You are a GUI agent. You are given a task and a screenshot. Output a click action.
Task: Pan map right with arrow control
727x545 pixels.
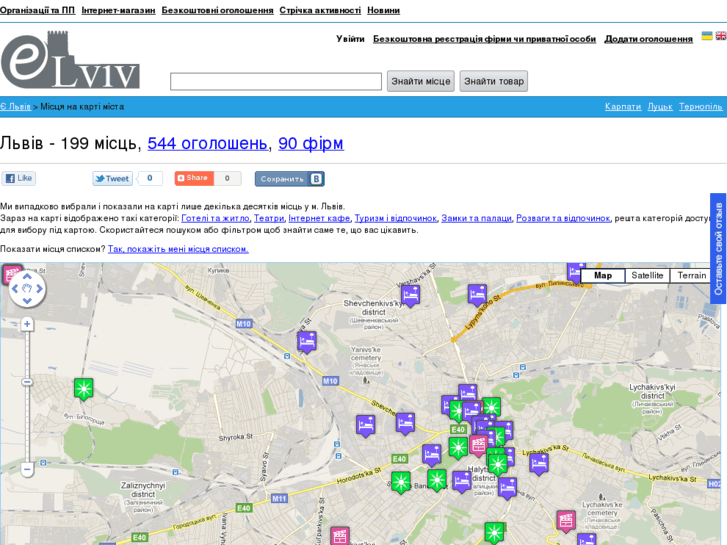click(39, 289)
